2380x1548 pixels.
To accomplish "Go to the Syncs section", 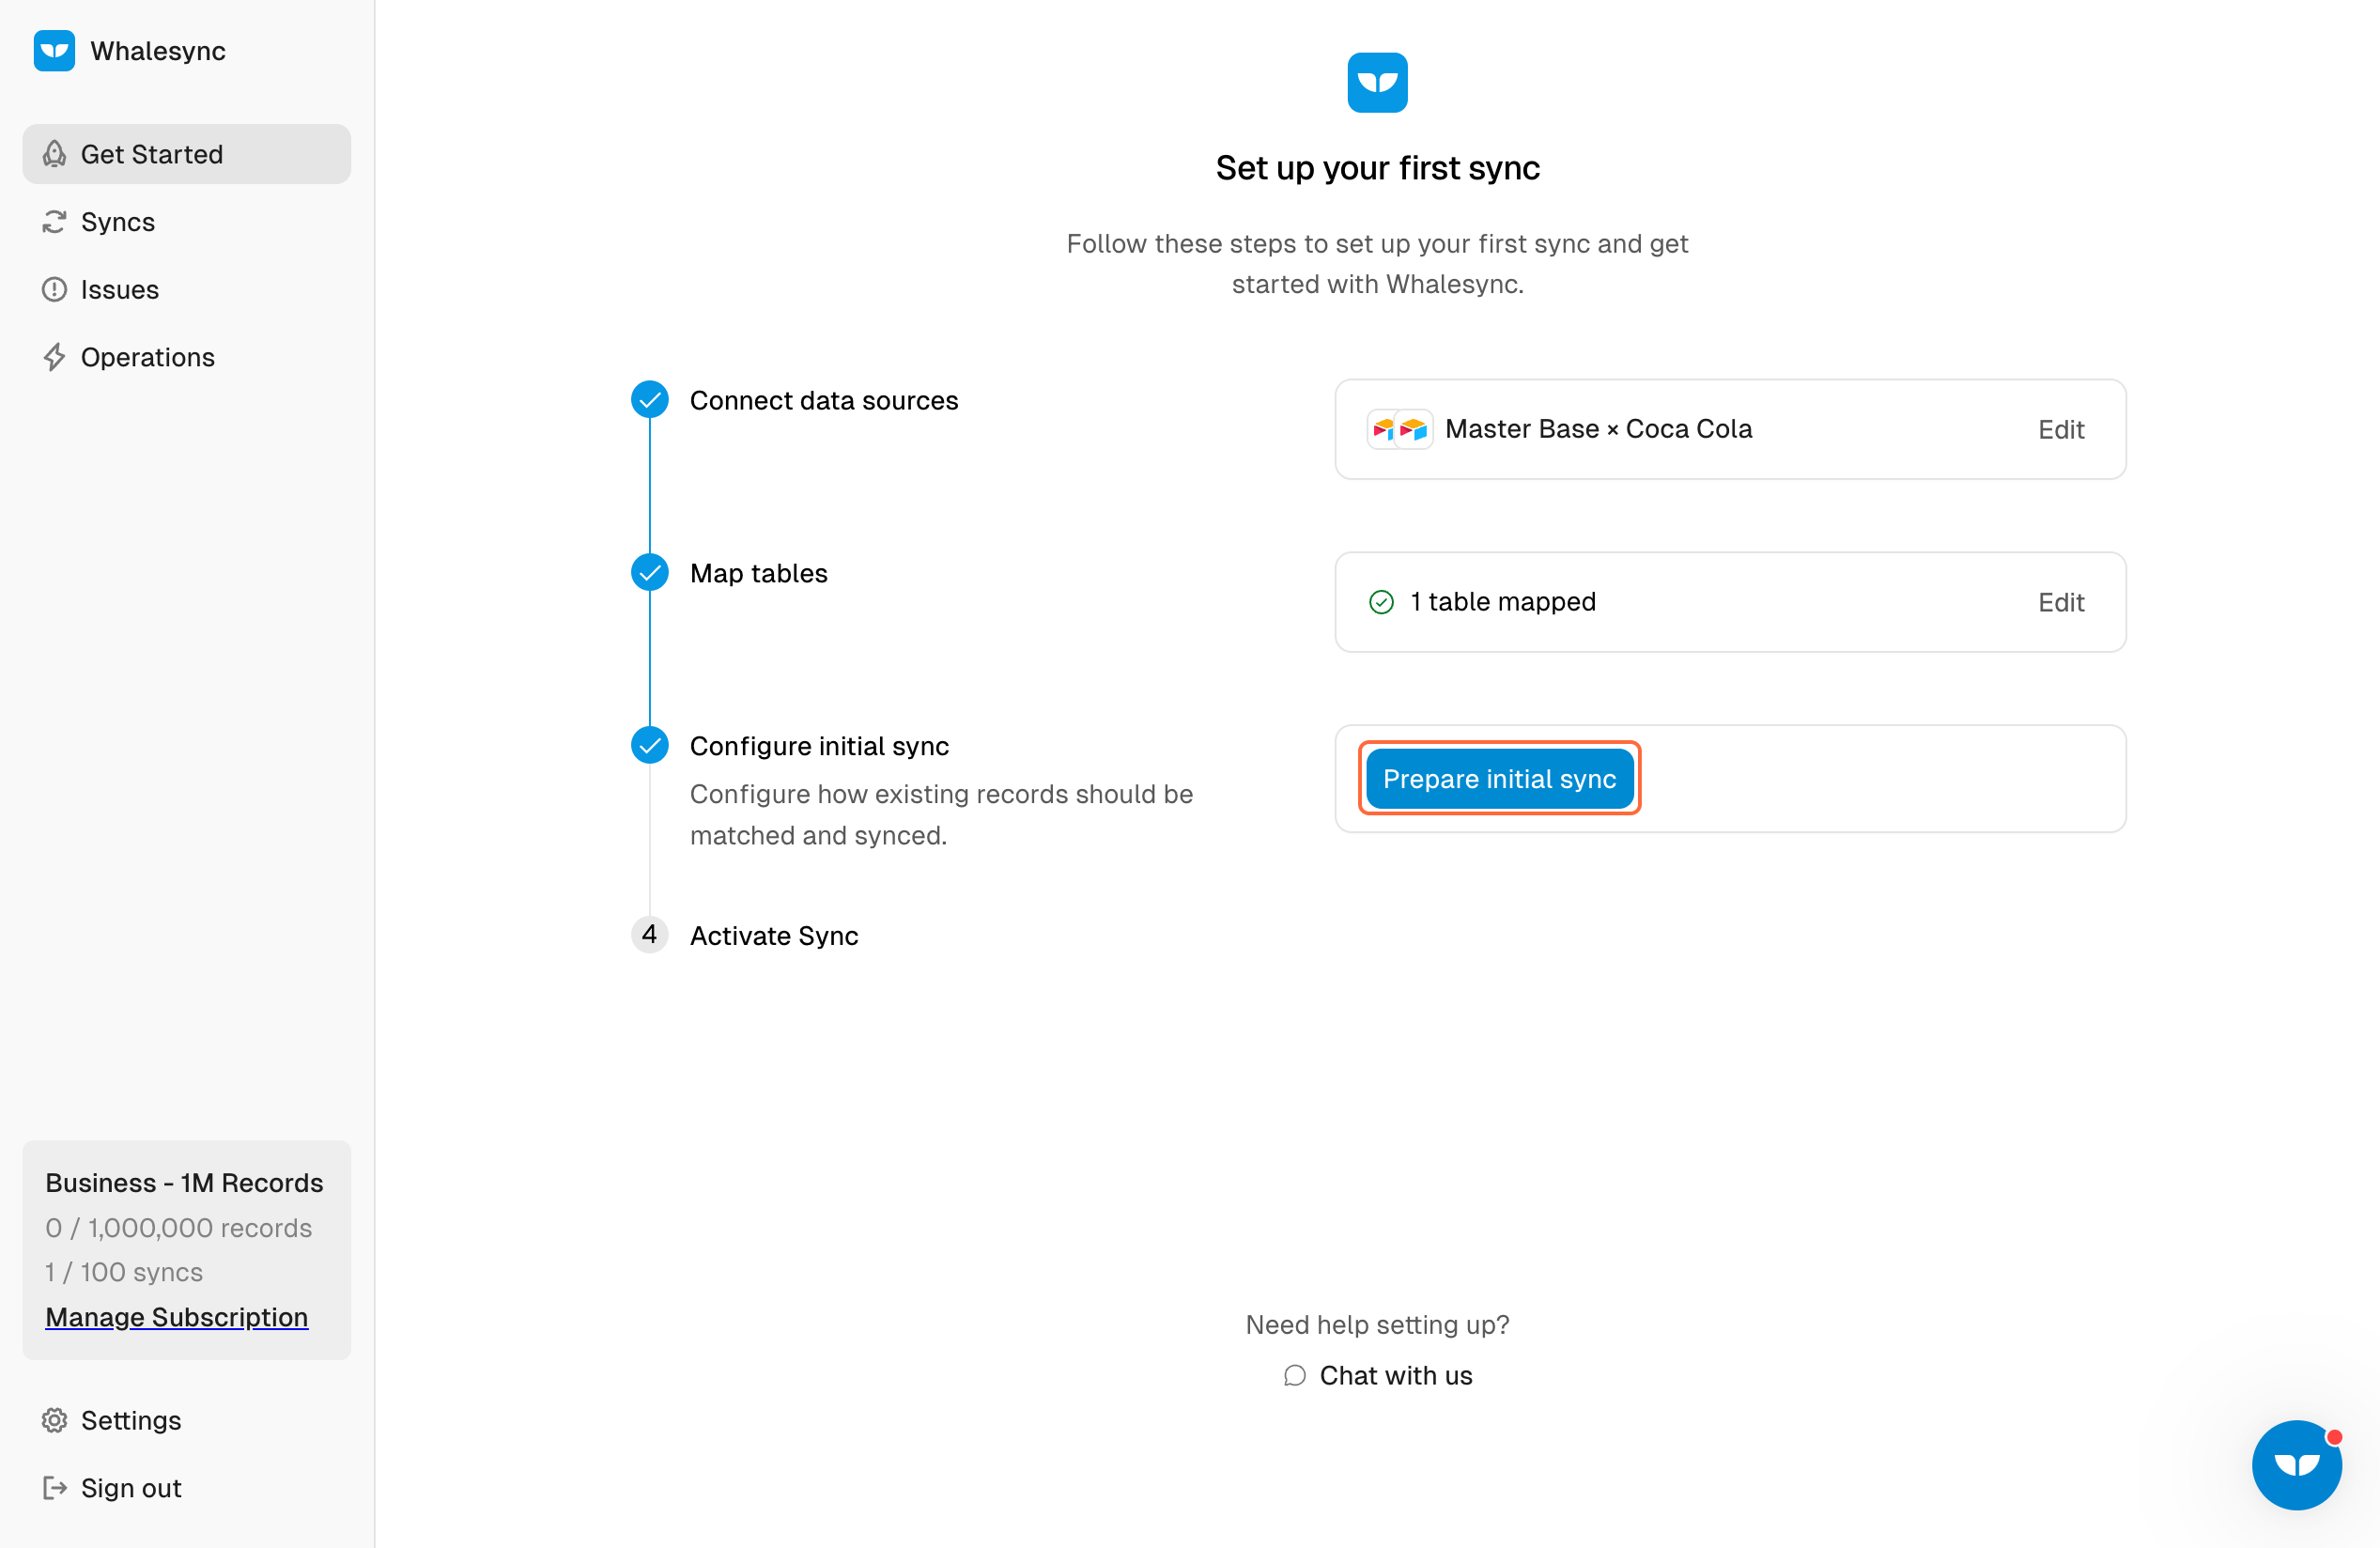I will [187, 222].
